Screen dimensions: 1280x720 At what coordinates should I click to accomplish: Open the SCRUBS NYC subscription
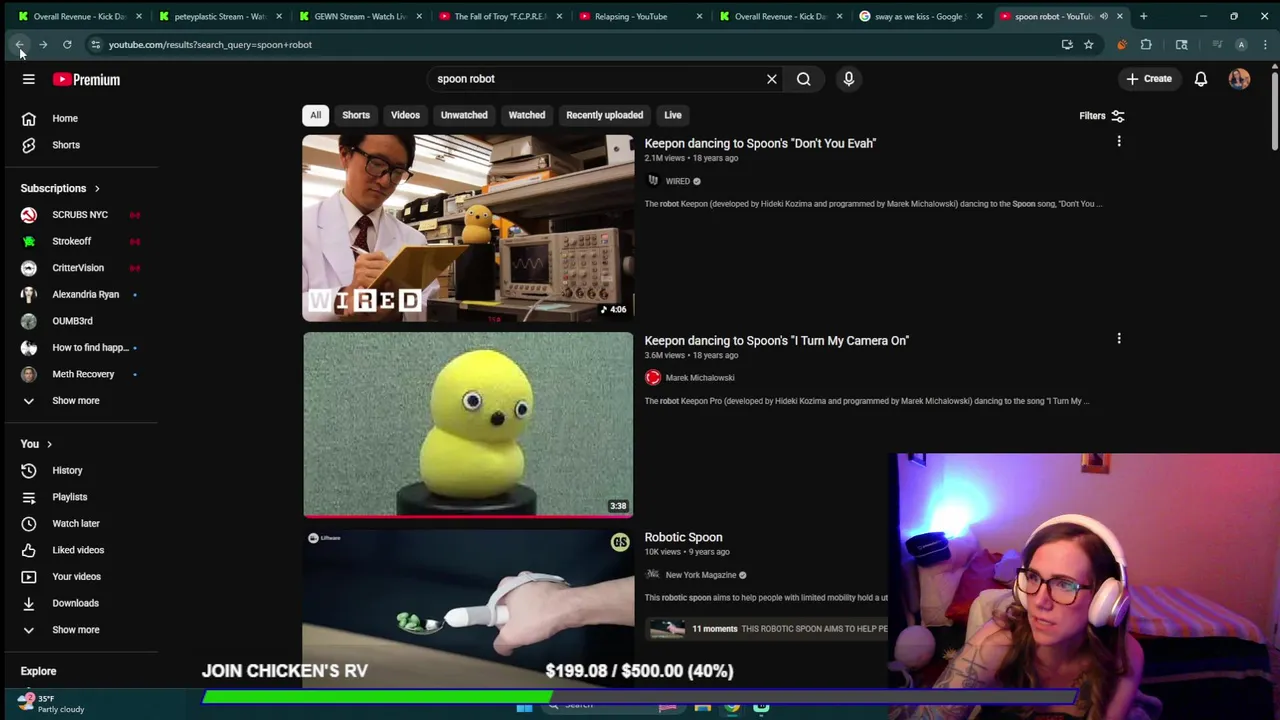coord(80,214)
